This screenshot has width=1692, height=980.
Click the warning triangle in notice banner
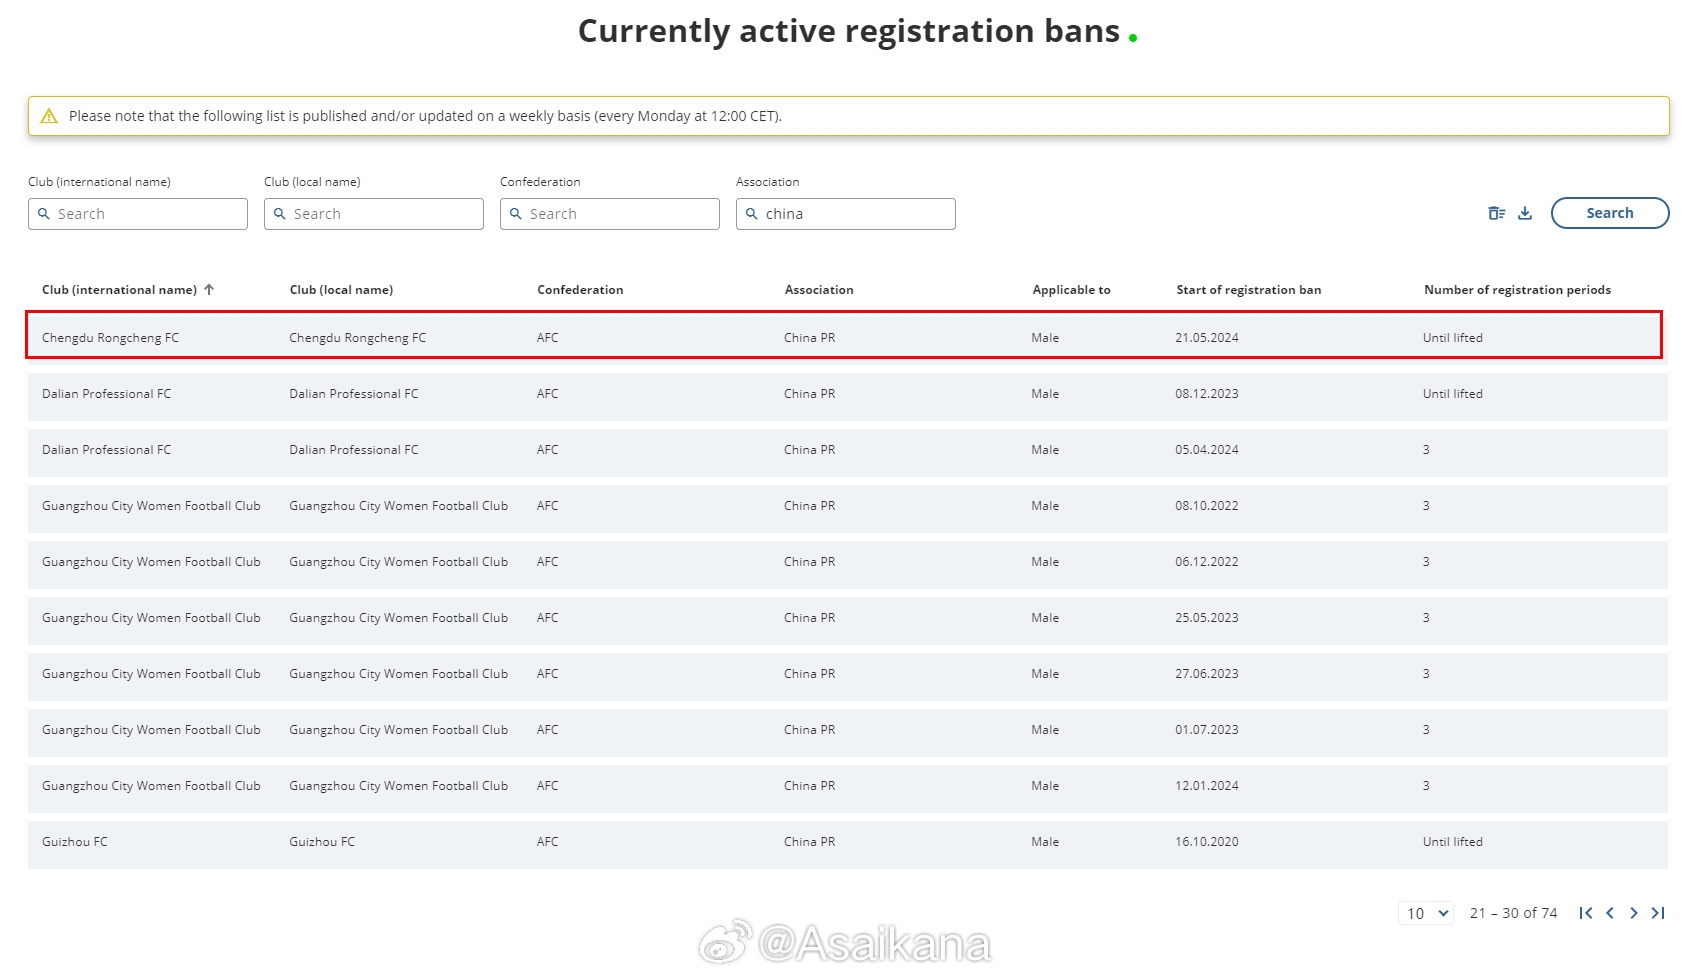[x=49, y=116]
